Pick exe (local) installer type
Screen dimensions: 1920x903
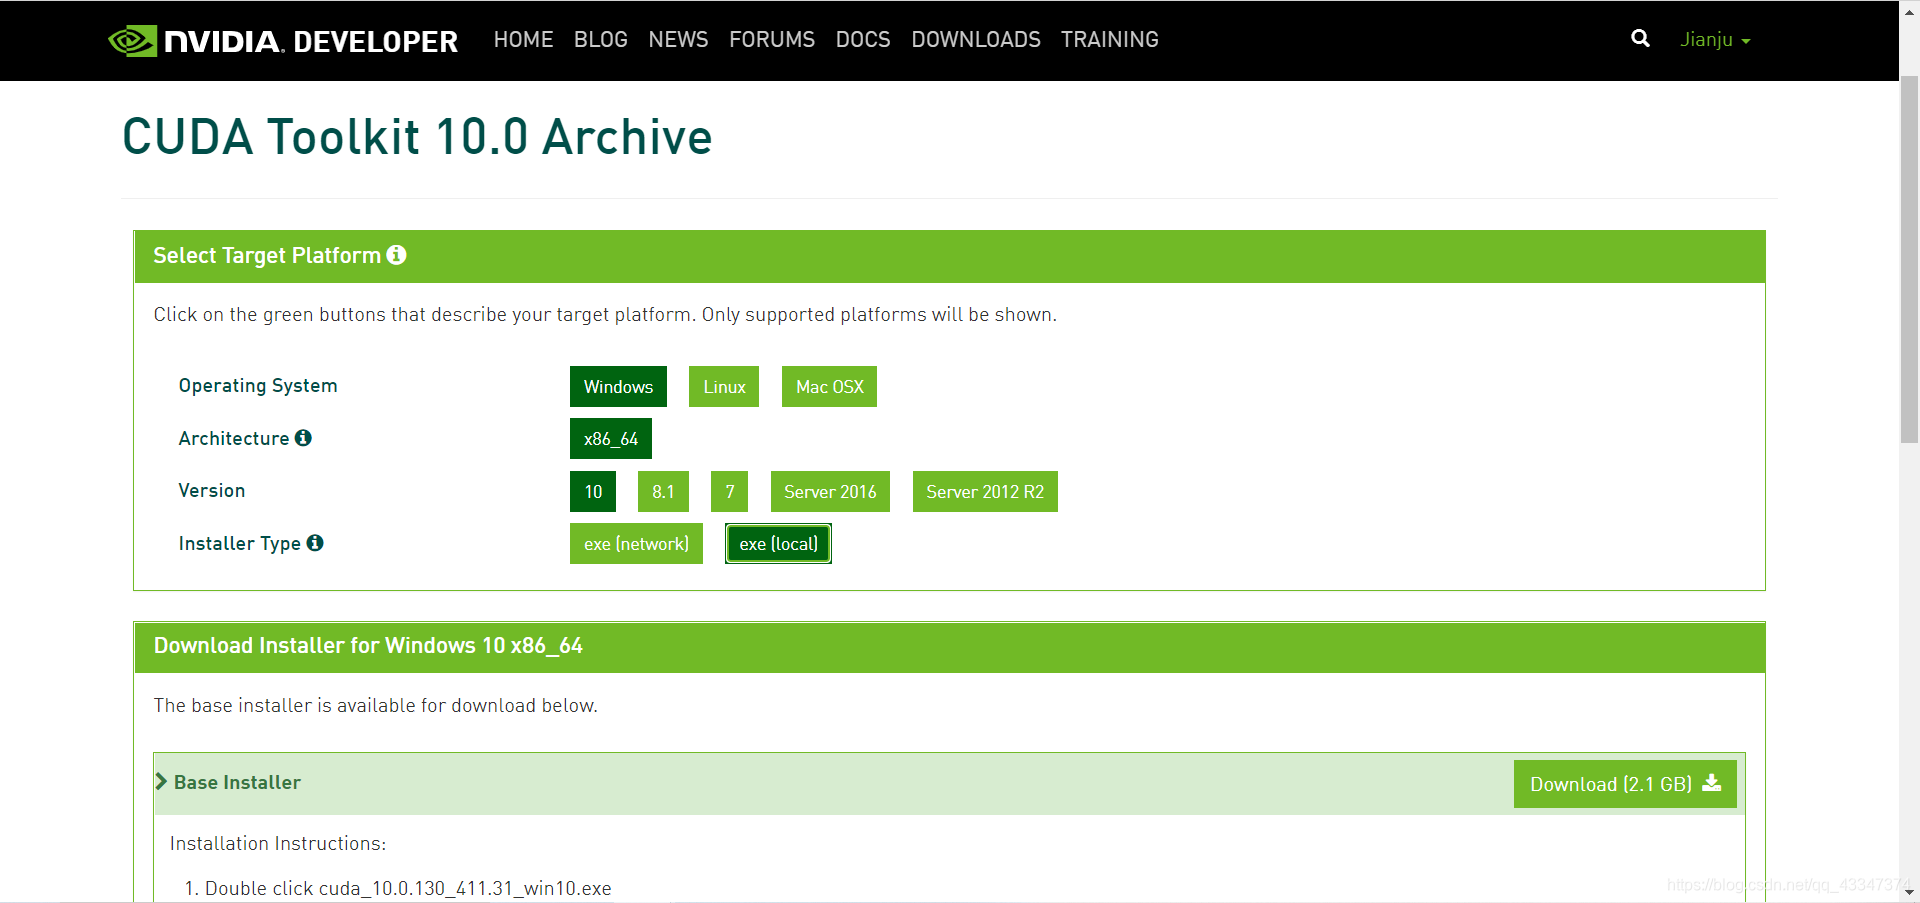click(x=778, y=544)
